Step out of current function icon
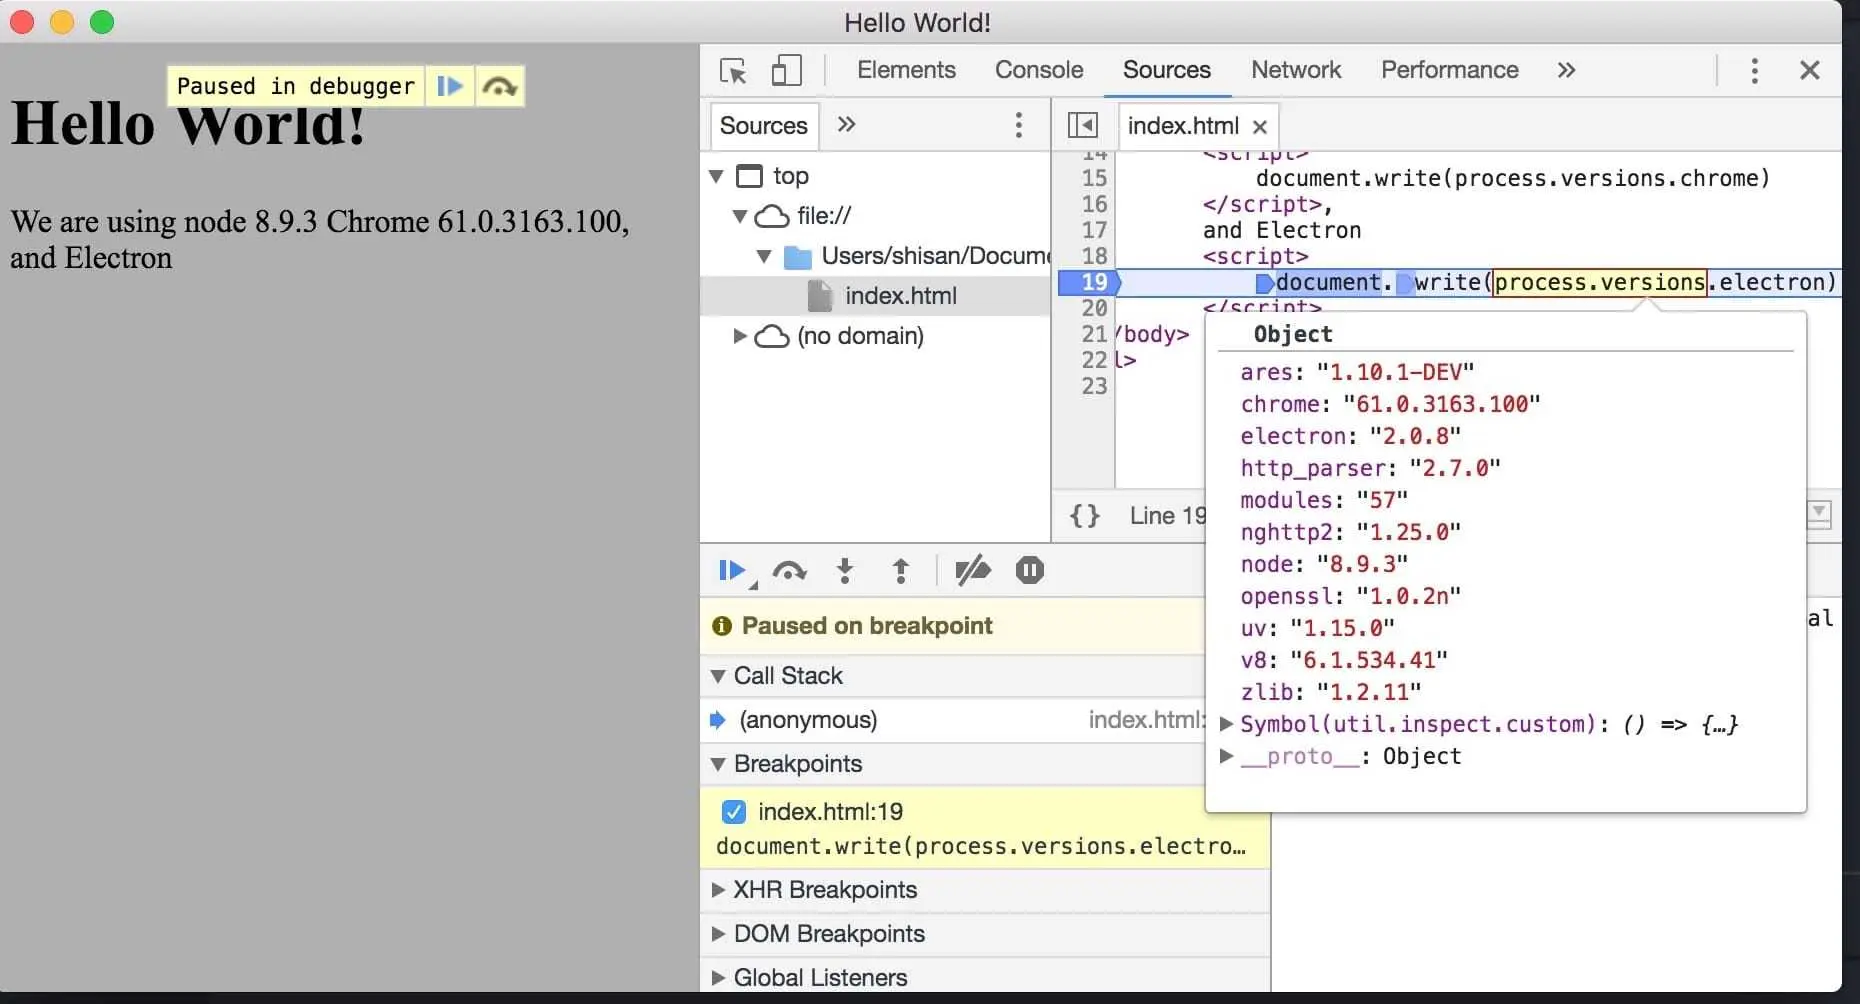 901,571
